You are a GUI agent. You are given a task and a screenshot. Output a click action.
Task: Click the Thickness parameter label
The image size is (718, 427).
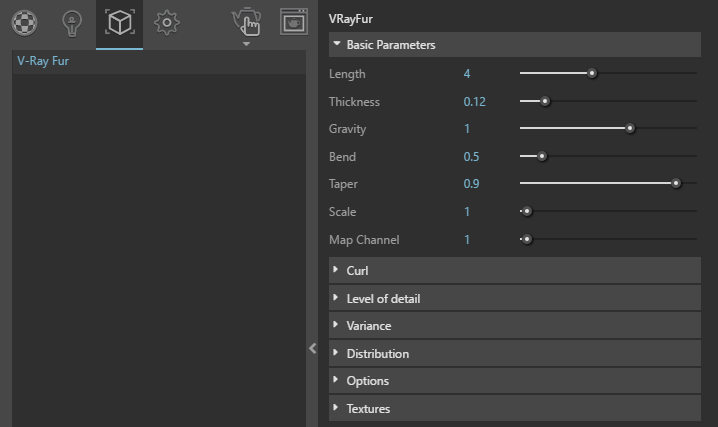tap(354, 102)
